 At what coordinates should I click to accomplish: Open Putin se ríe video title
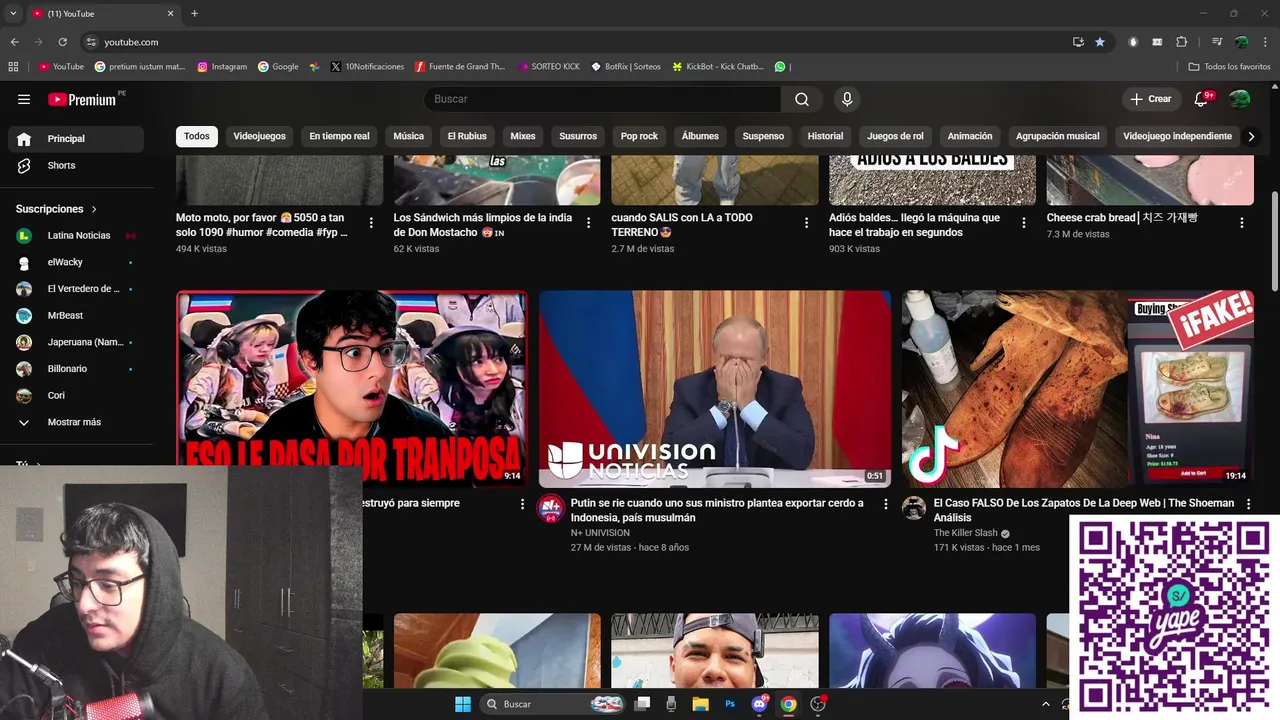pyautogui.click(x=717, y=510)
